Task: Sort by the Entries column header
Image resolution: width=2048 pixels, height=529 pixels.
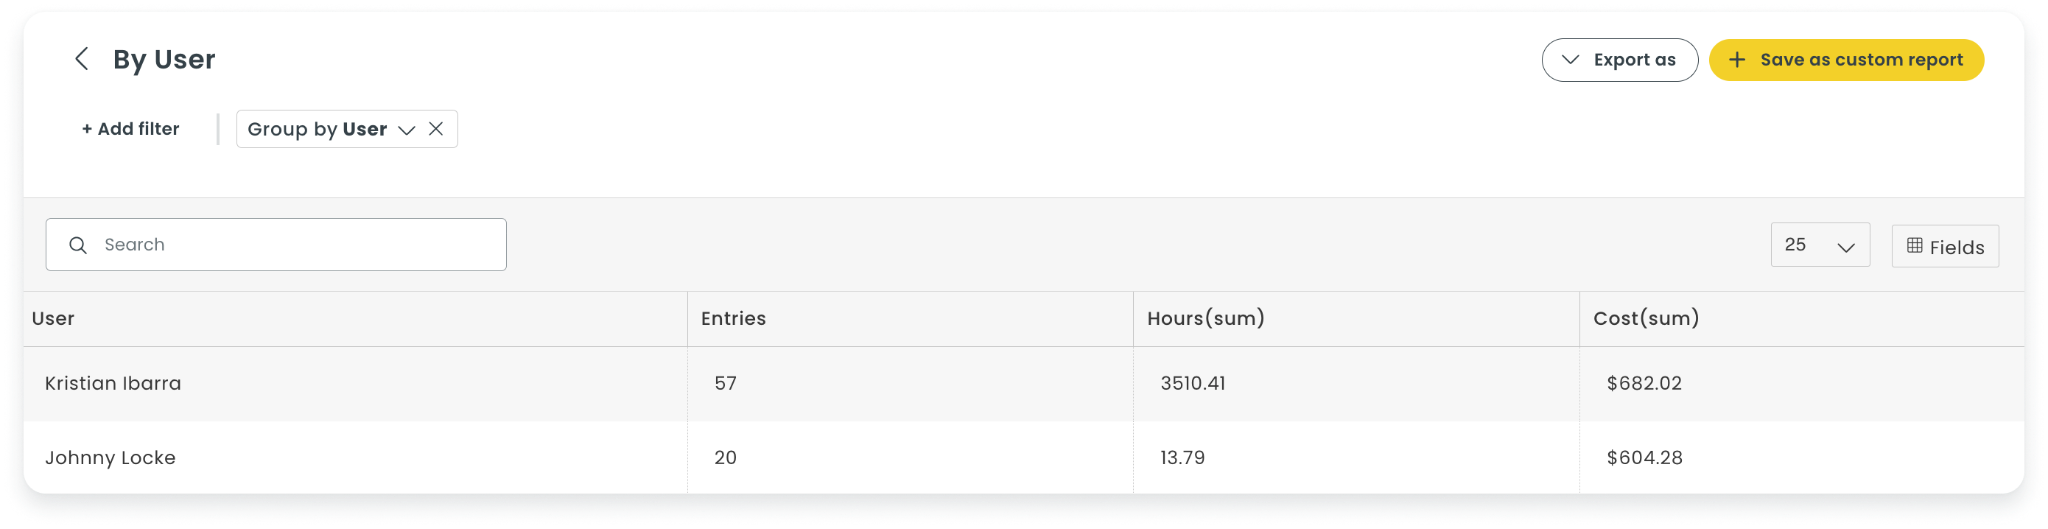Action: point(733,319)
